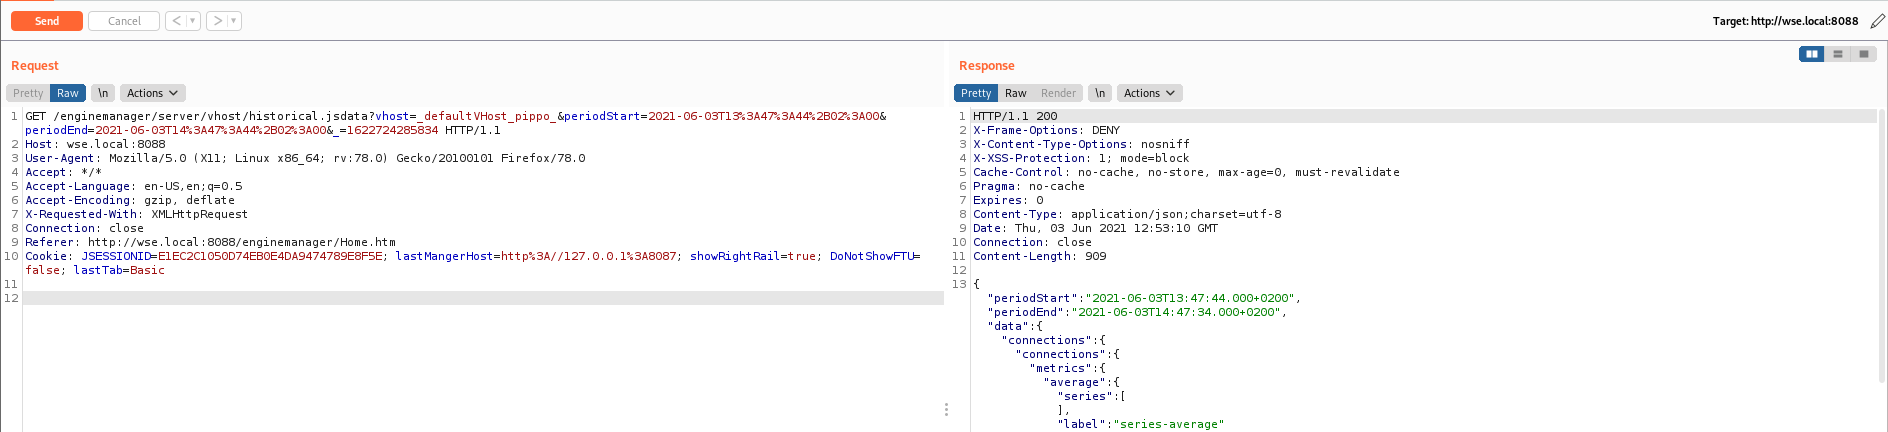Select top-bottom split layout icon
This screenshot has width=1888, height=432.
1837,54
